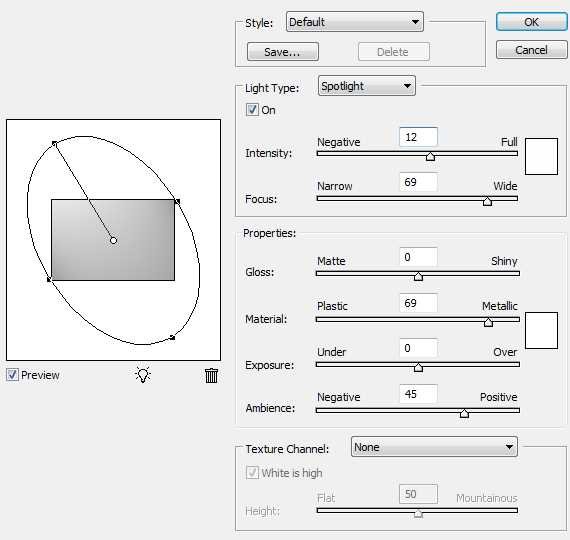Click the Intensity slider thumb

[x=430, y=156]
